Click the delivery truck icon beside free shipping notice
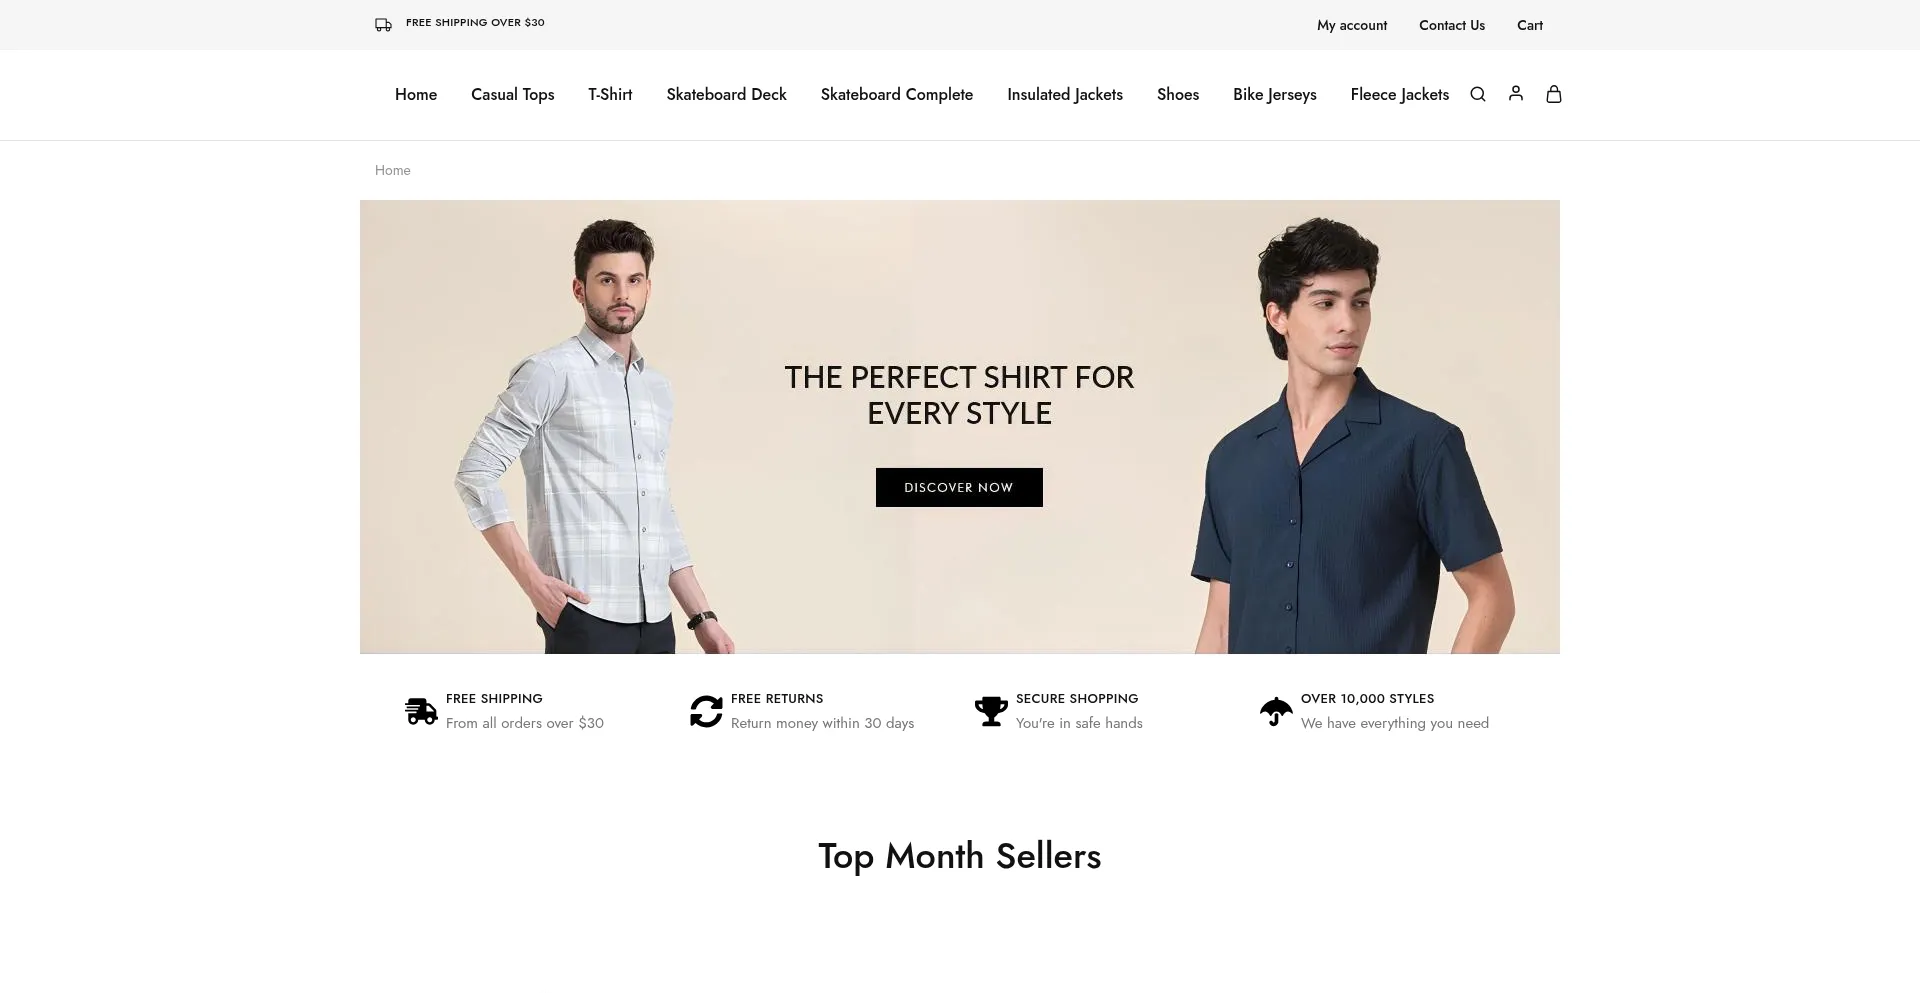The width and height of the screenshot is (1920, 993). 383,25
